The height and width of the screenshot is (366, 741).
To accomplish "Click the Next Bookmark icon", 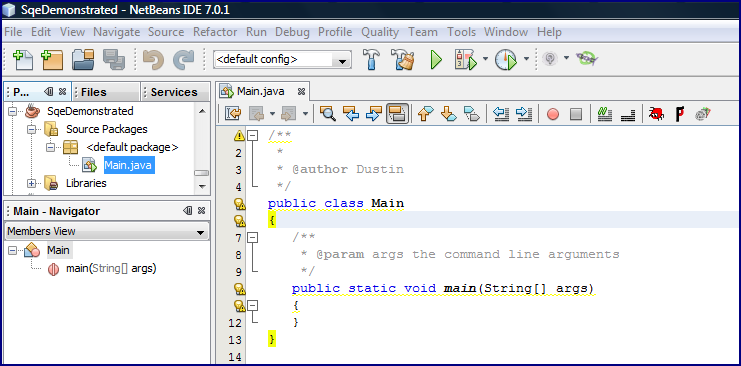I will point(448,113).
